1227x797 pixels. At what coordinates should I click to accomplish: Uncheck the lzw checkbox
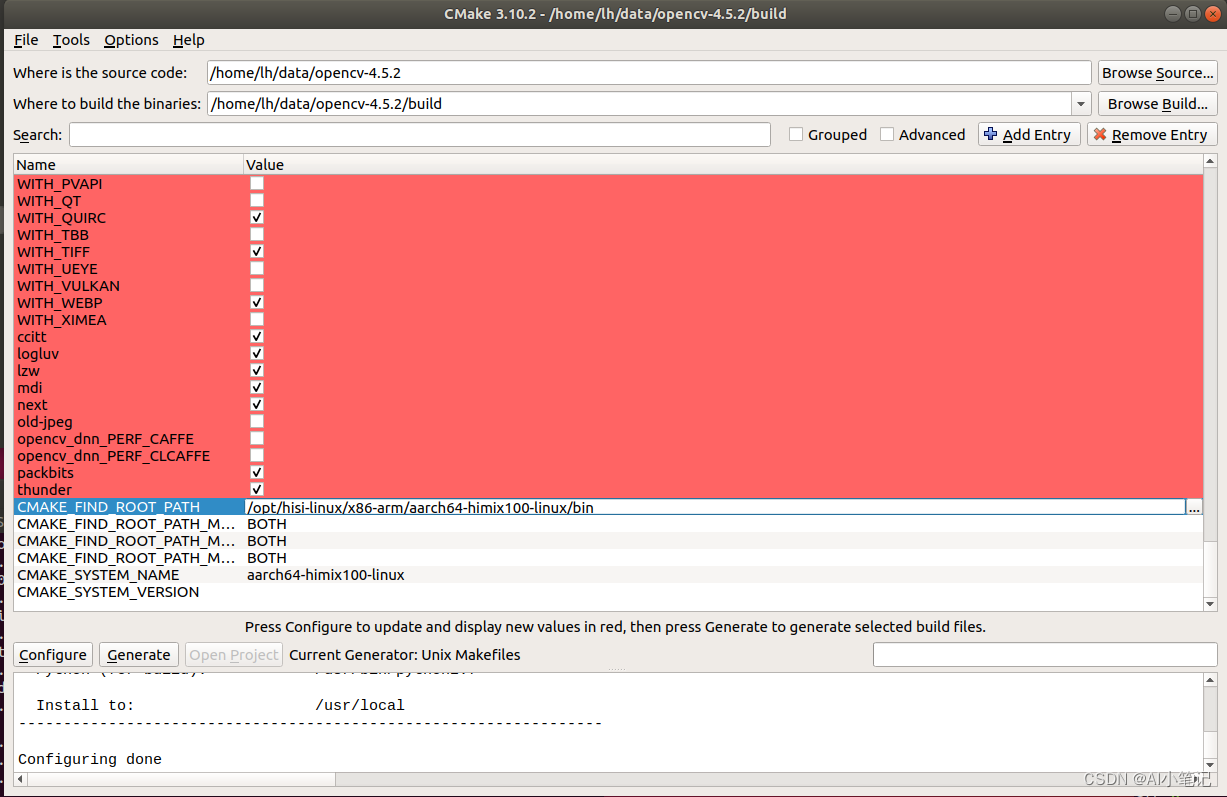(257, 371)
